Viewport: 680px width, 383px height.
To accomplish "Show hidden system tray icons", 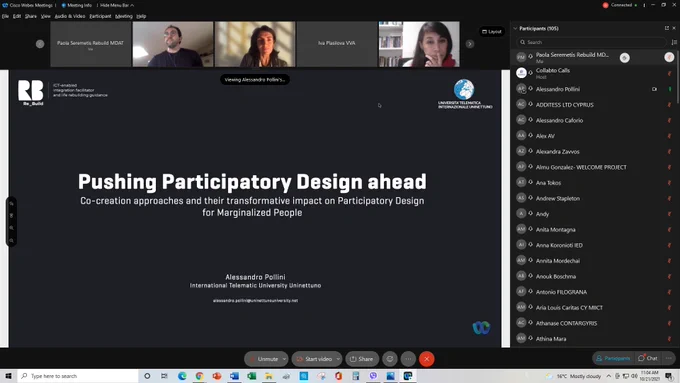I will click(x=608, y=376).
